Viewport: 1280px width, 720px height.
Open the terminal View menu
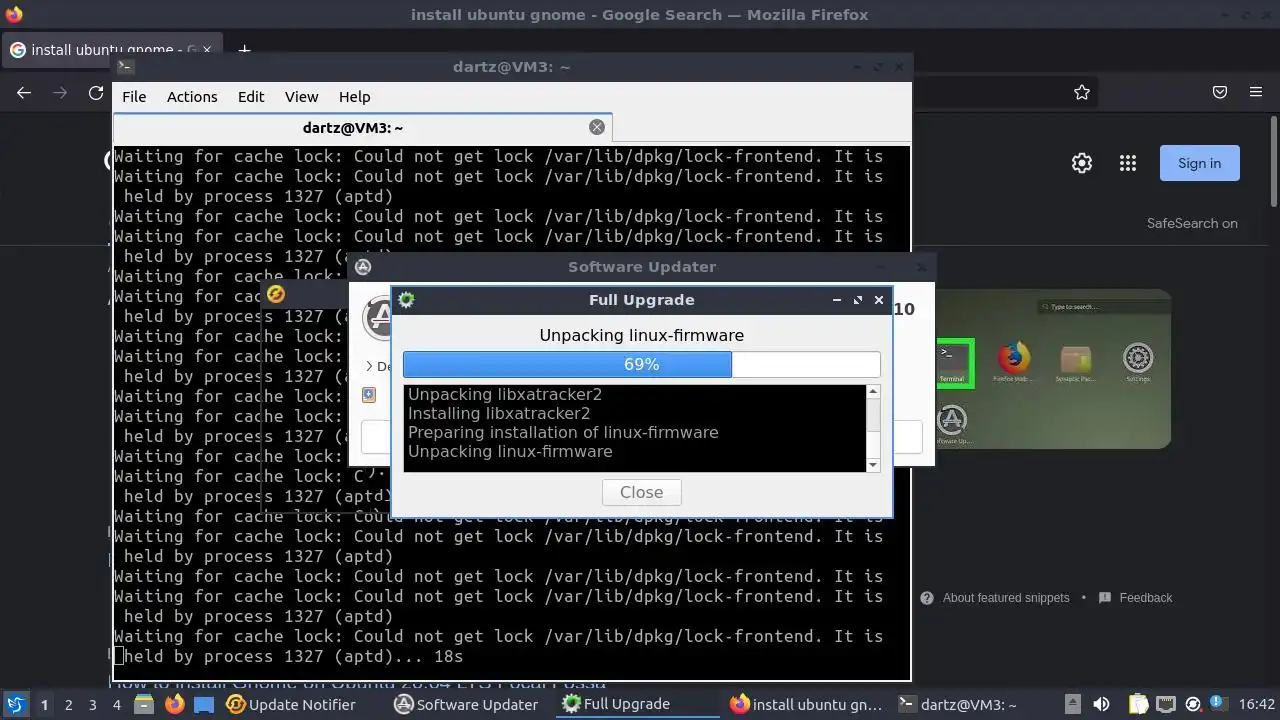301,97
